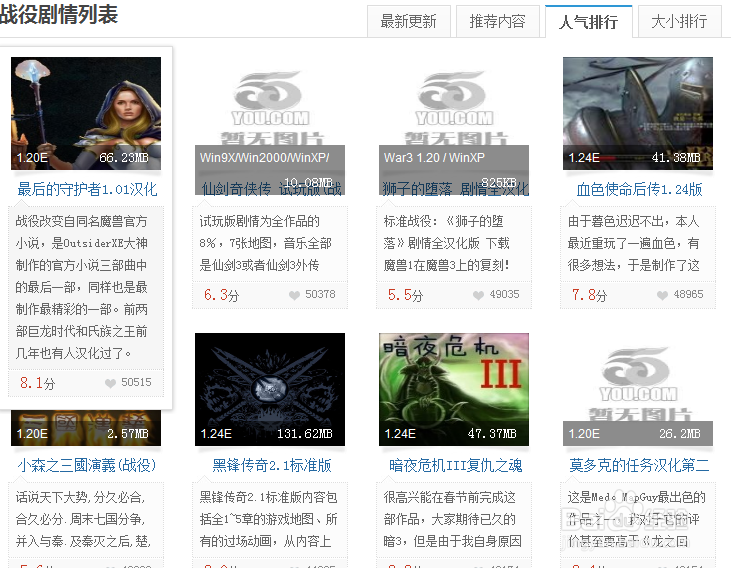Click the 47.37MB size label
The image size is (731, 568).
(492, 434)
